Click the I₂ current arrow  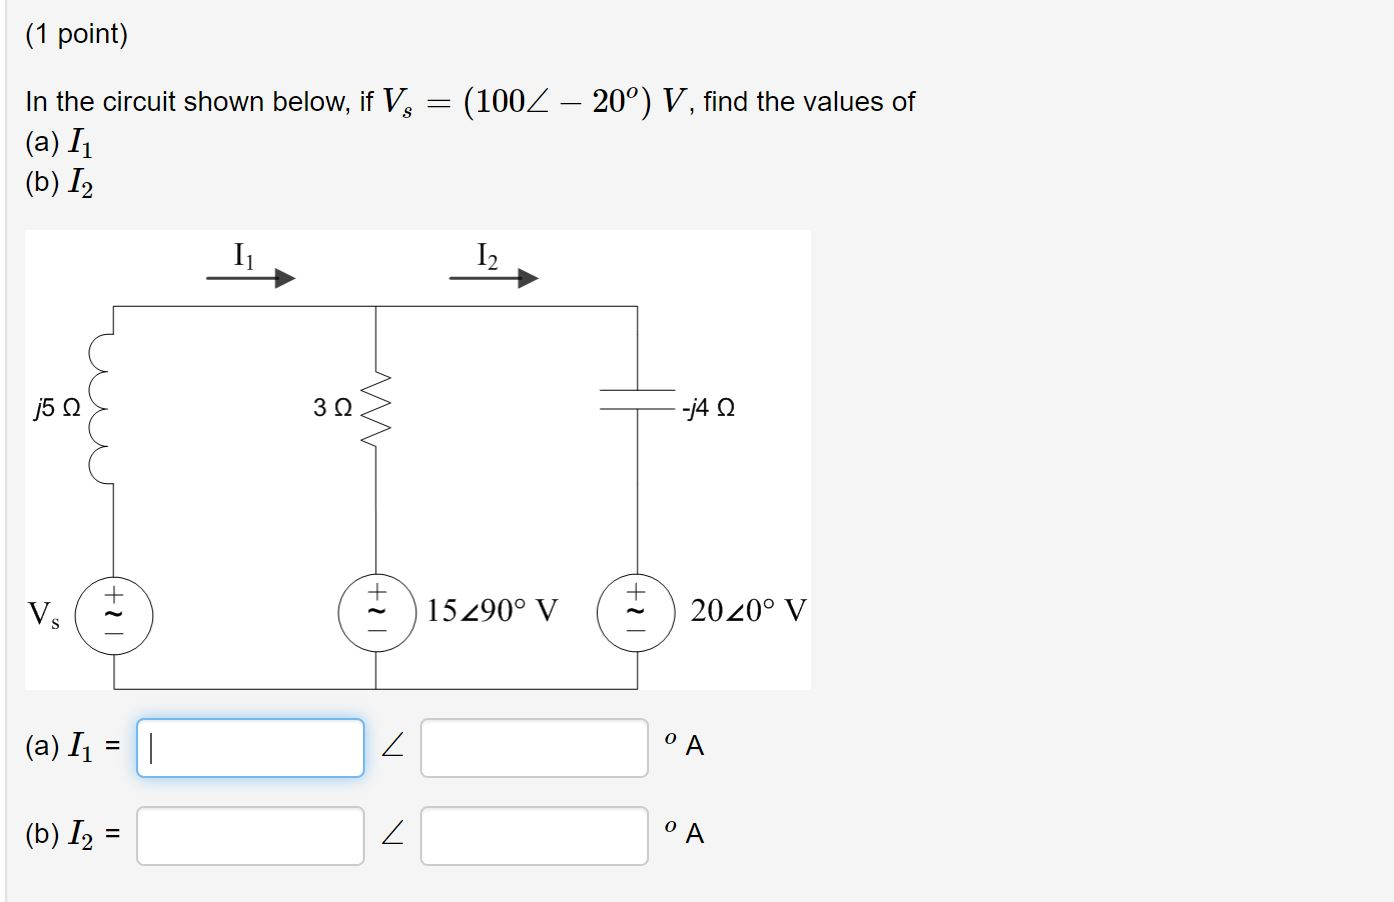(494, 277)
